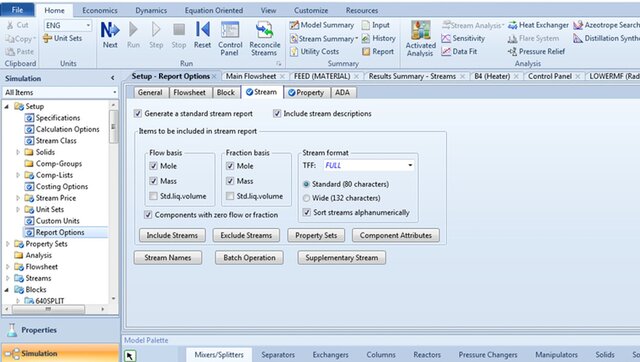
Task: Click the Step run icon
Action: coord(156,30)
